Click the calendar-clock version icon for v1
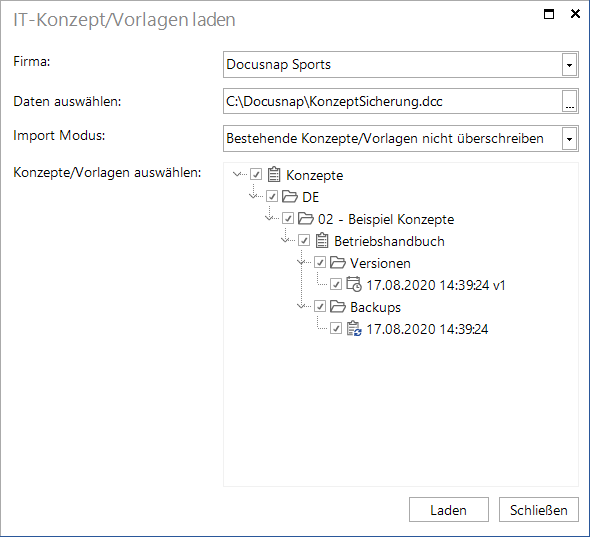 click(x=354, y=284)
